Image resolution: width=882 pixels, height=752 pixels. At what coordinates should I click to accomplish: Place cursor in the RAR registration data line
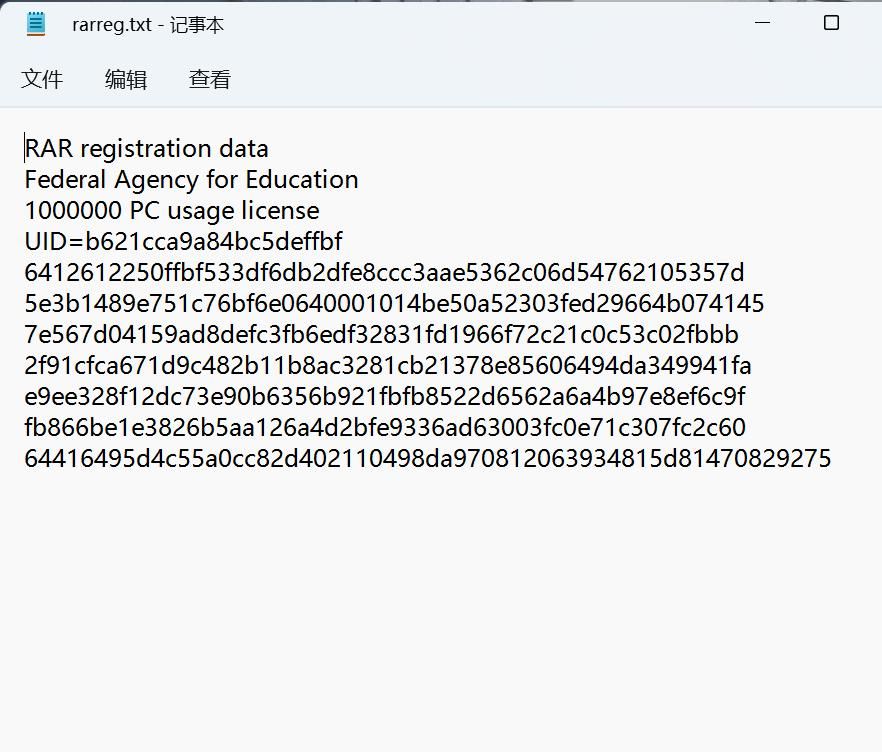[x=146, y=148]
